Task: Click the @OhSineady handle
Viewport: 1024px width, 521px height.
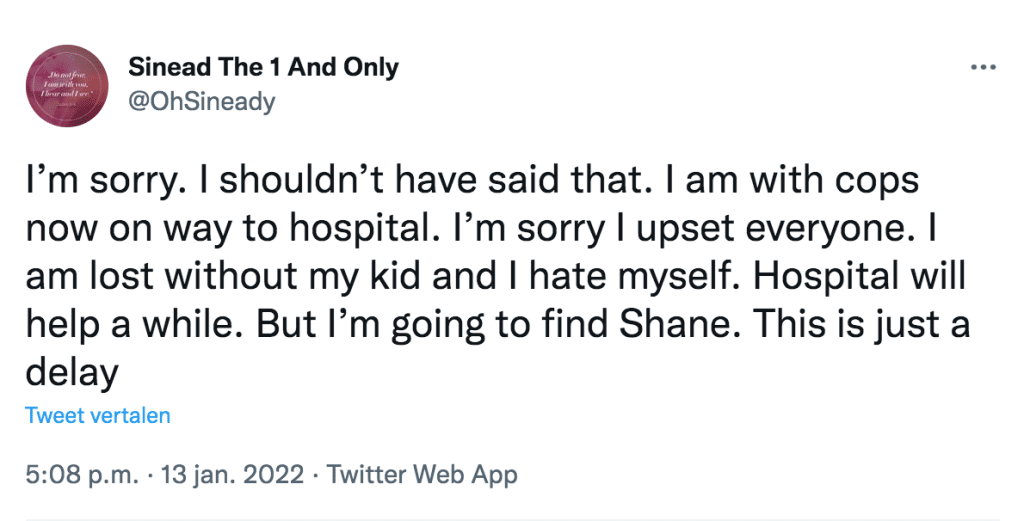Action: pos(201,102)
